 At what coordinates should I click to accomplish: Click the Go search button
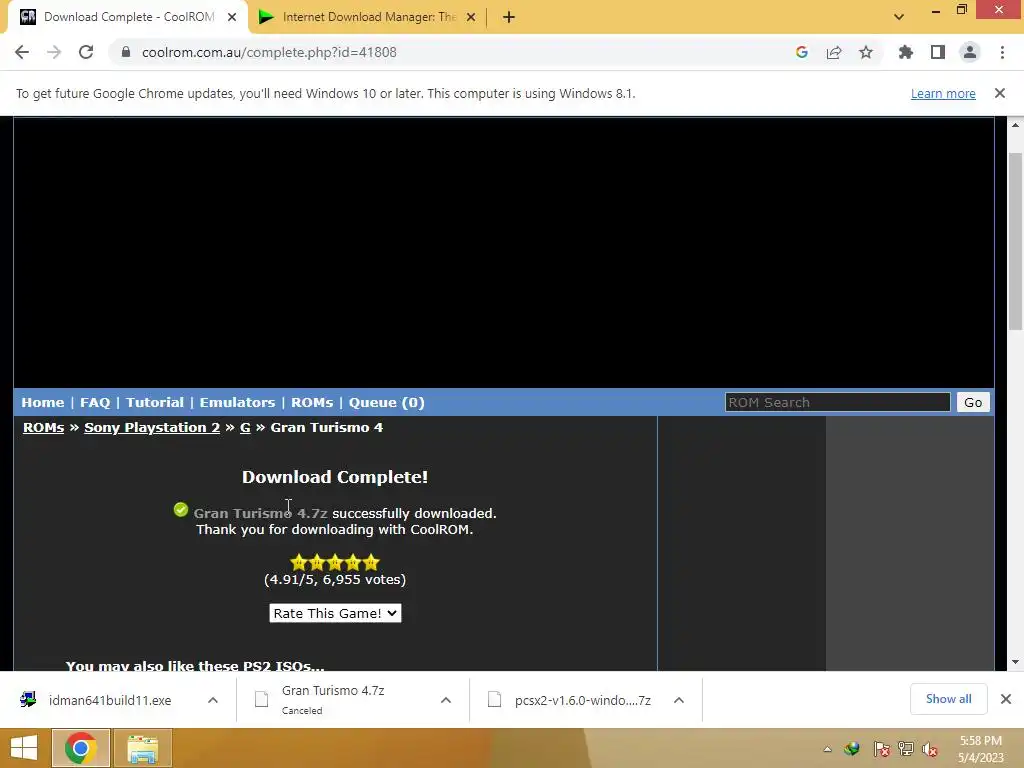point(973,402)
